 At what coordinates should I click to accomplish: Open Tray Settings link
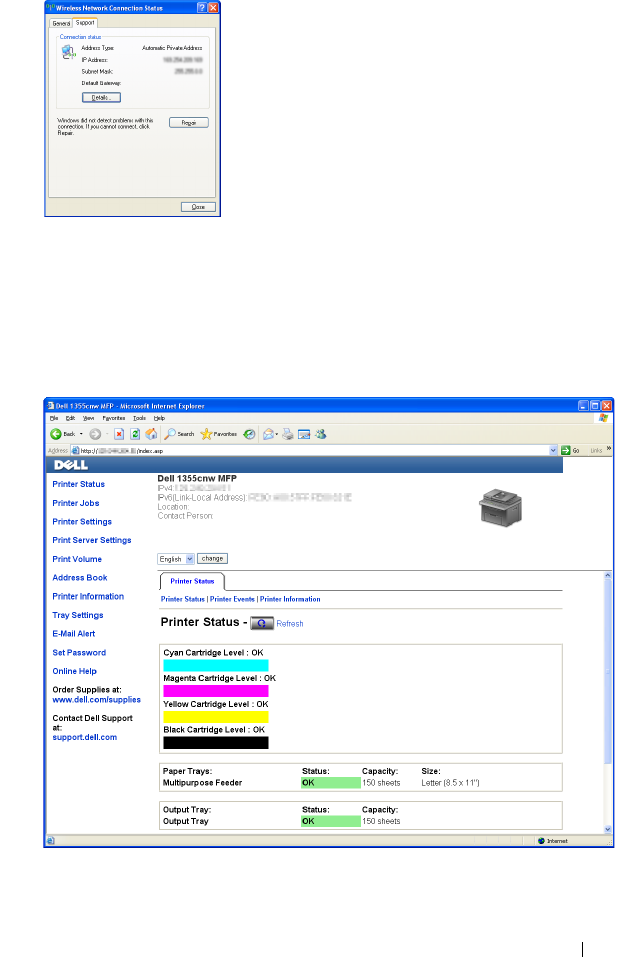78,615
